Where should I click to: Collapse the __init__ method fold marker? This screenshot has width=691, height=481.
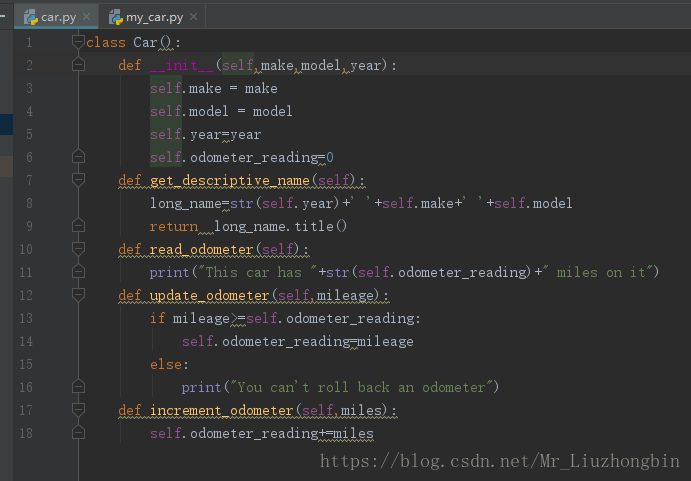(x=78, y=65)
